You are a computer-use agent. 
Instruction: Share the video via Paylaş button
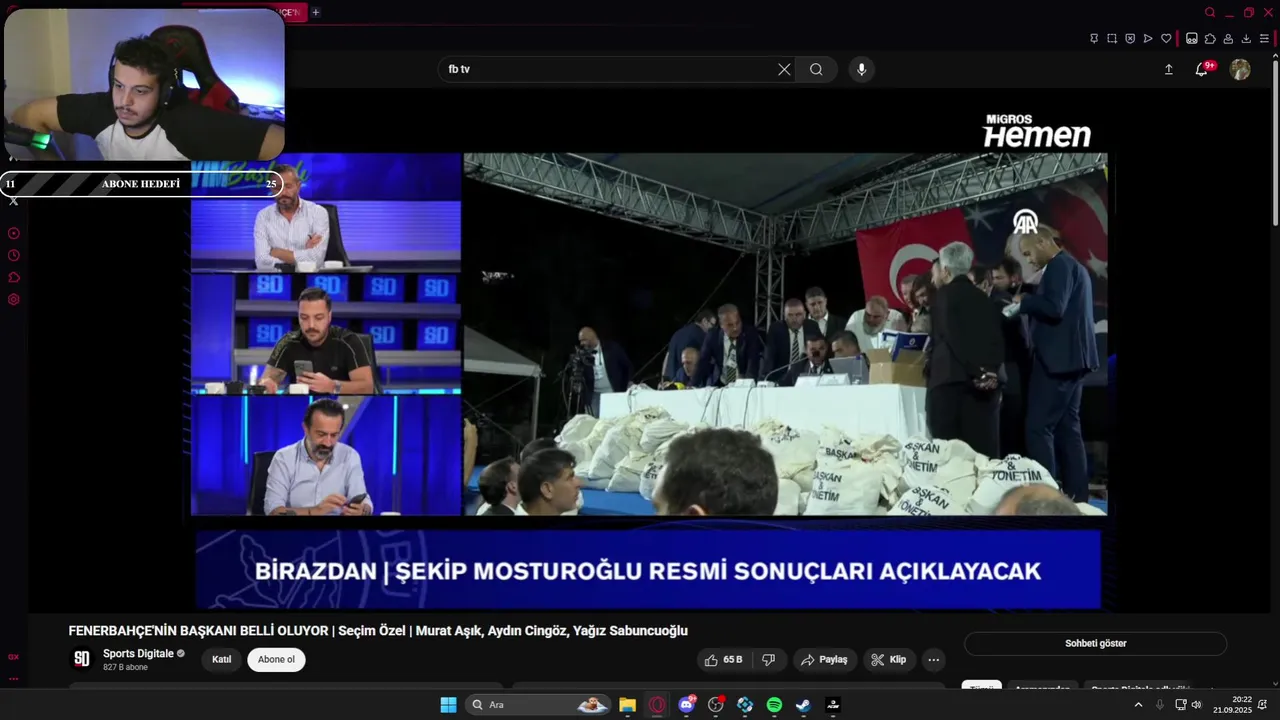coord(825,660)
